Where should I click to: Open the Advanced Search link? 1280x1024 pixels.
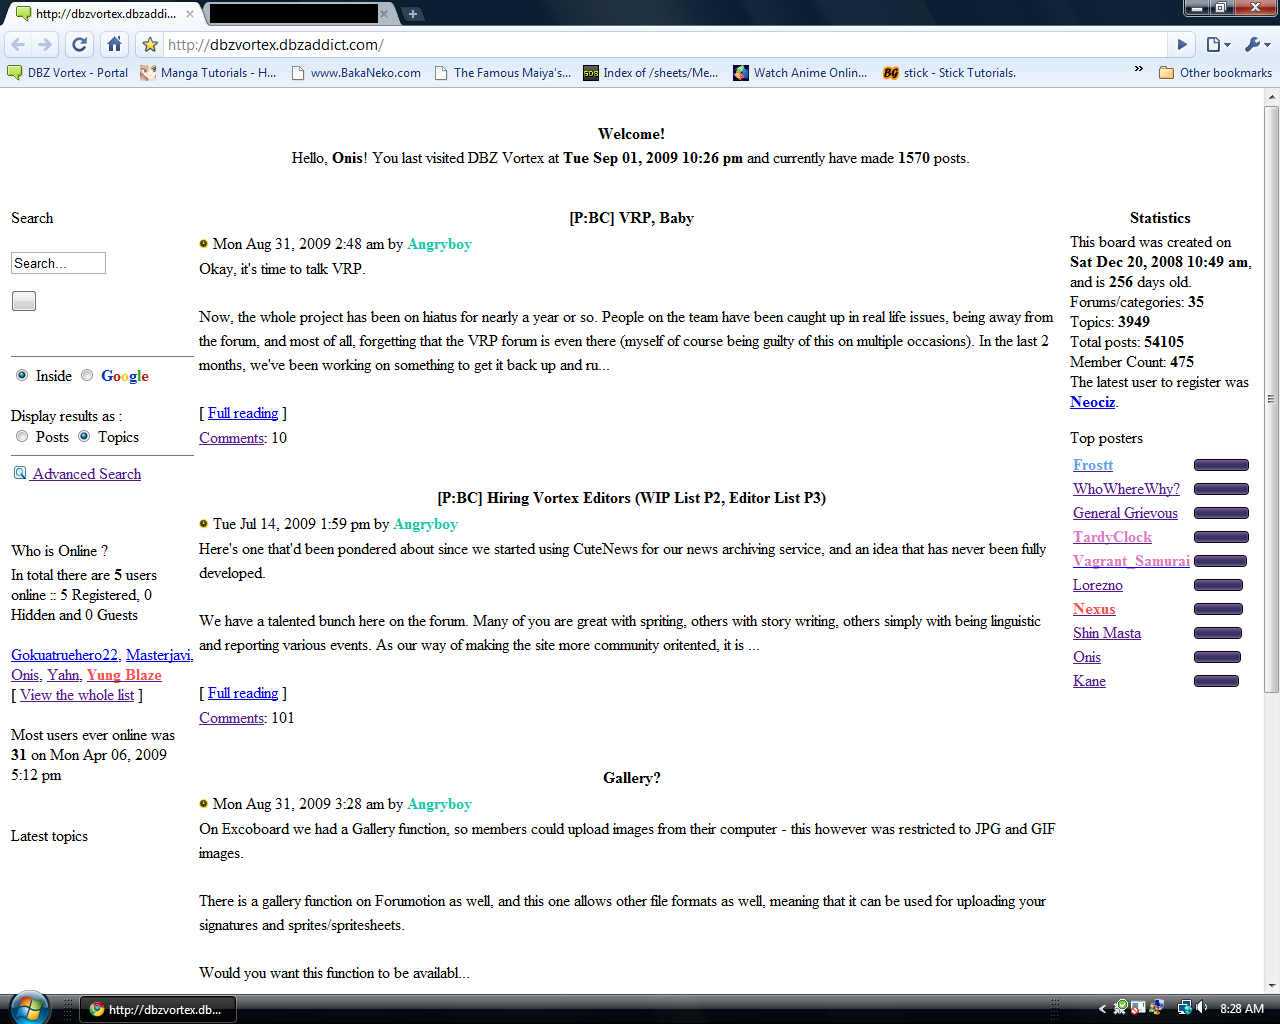click(x=87, y=474)
